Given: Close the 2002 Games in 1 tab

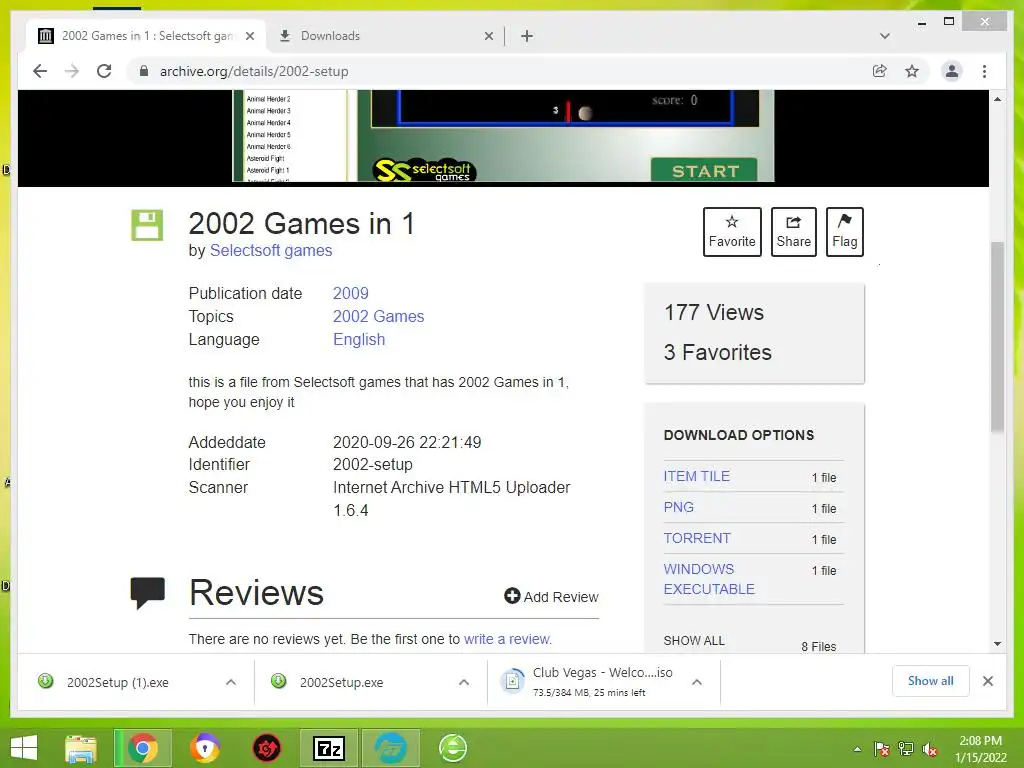Looking at the screenshot, I should click(249, 36).
